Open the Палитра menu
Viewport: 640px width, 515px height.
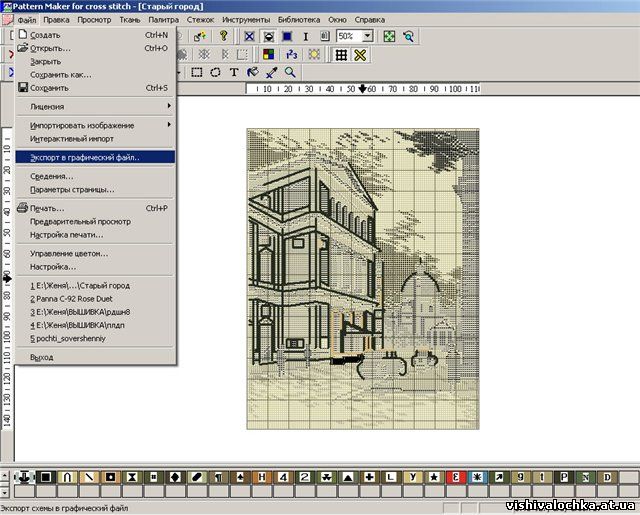pyautogui.click(x=163, y=20)
